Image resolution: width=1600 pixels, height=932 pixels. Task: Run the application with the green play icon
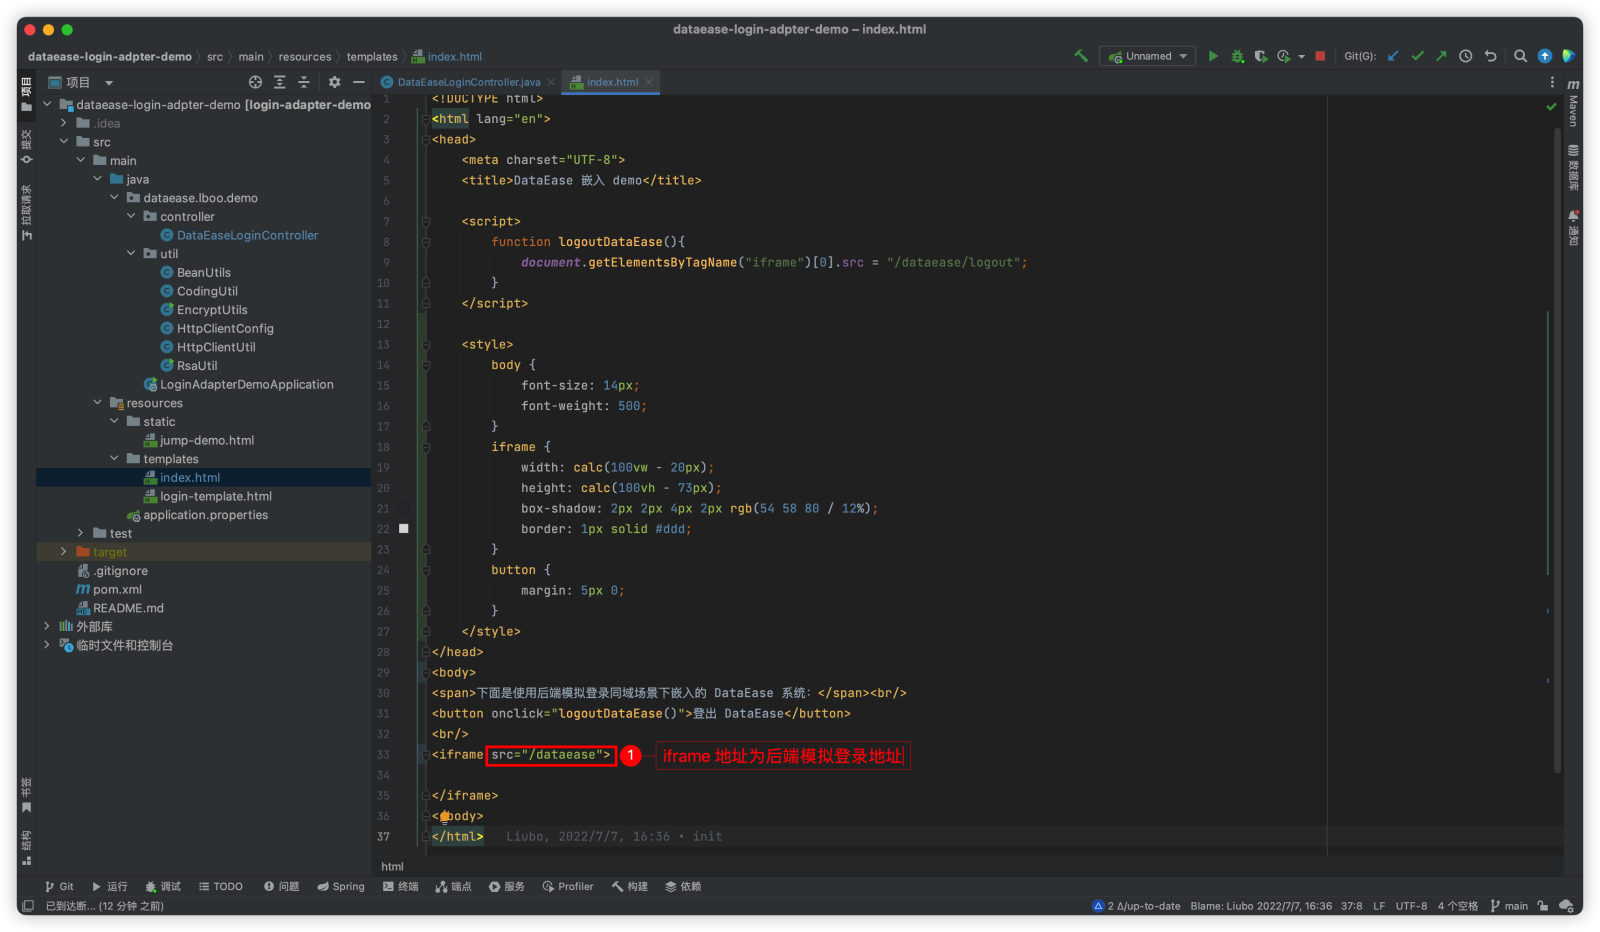coord(1213,56)
